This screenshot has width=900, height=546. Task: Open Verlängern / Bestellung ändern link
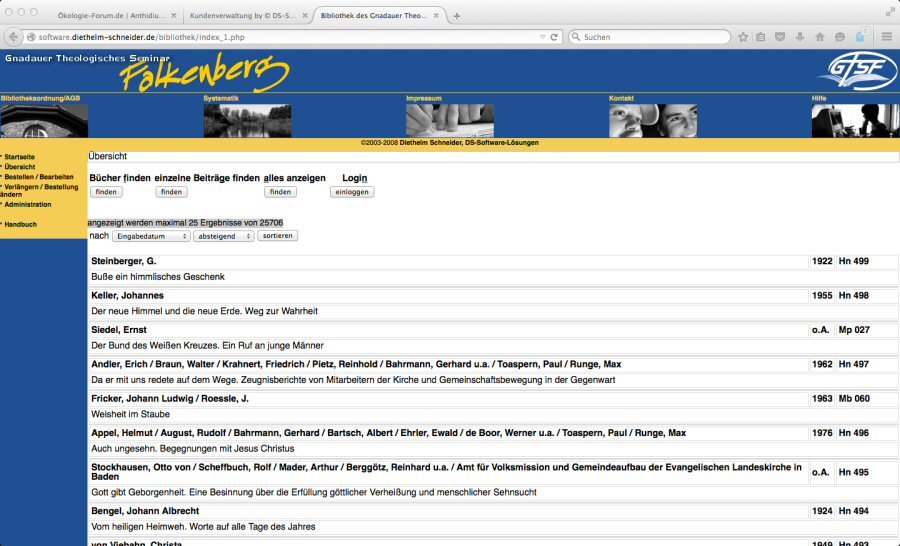pos(39,191)
